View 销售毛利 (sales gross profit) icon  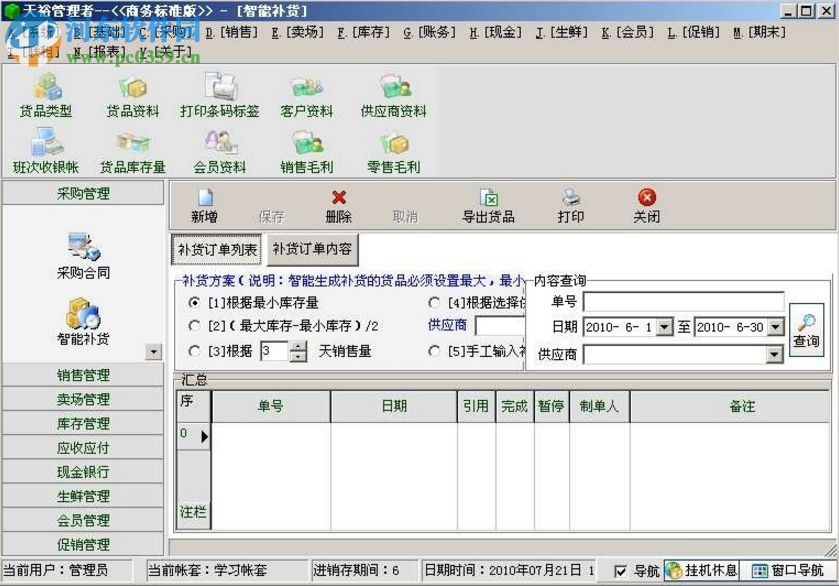305,152
